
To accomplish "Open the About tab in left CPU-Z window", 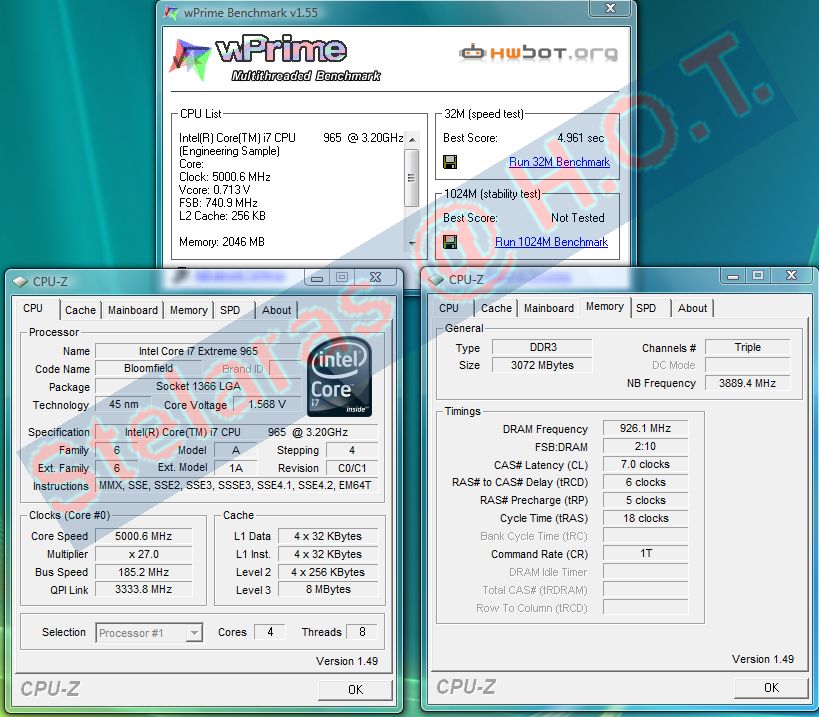I will click(276, 310).
